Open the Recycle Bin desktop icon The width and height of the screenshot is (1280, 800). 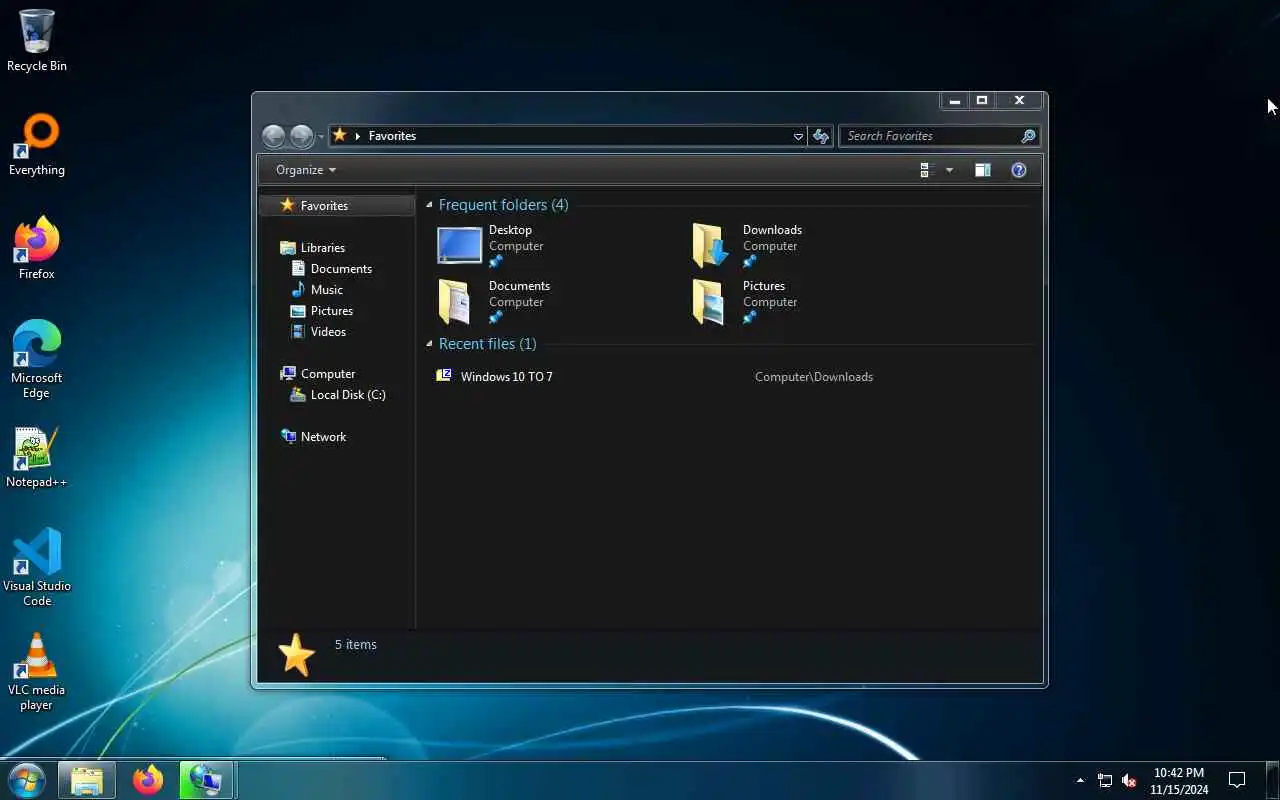click(x=37, y=41)
